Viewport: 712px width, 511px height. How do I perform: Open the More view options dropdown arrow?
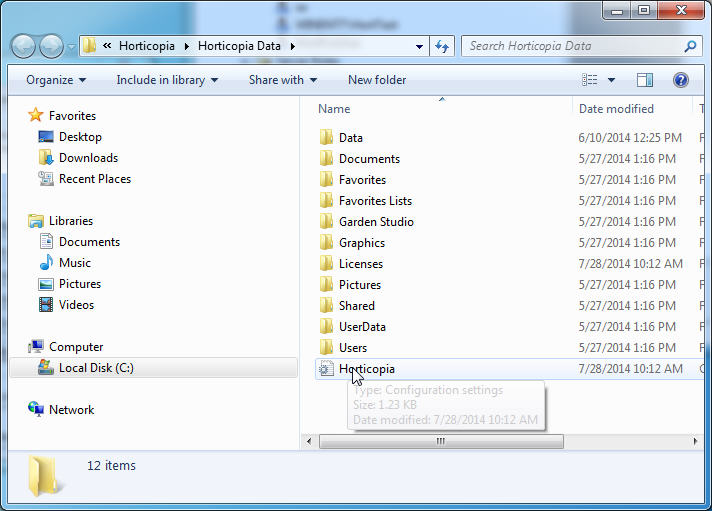611,80
